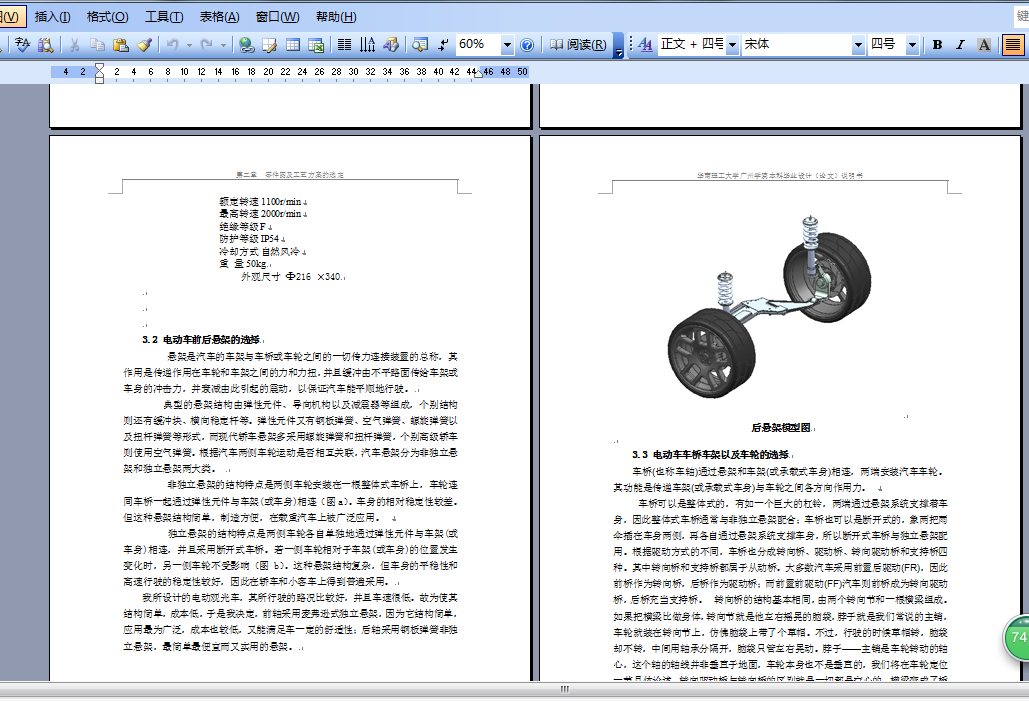Click line 外观尺寸 Φ216 ×340
Viewport: 1029px width, 701px height.
click(x=291, y=277)
